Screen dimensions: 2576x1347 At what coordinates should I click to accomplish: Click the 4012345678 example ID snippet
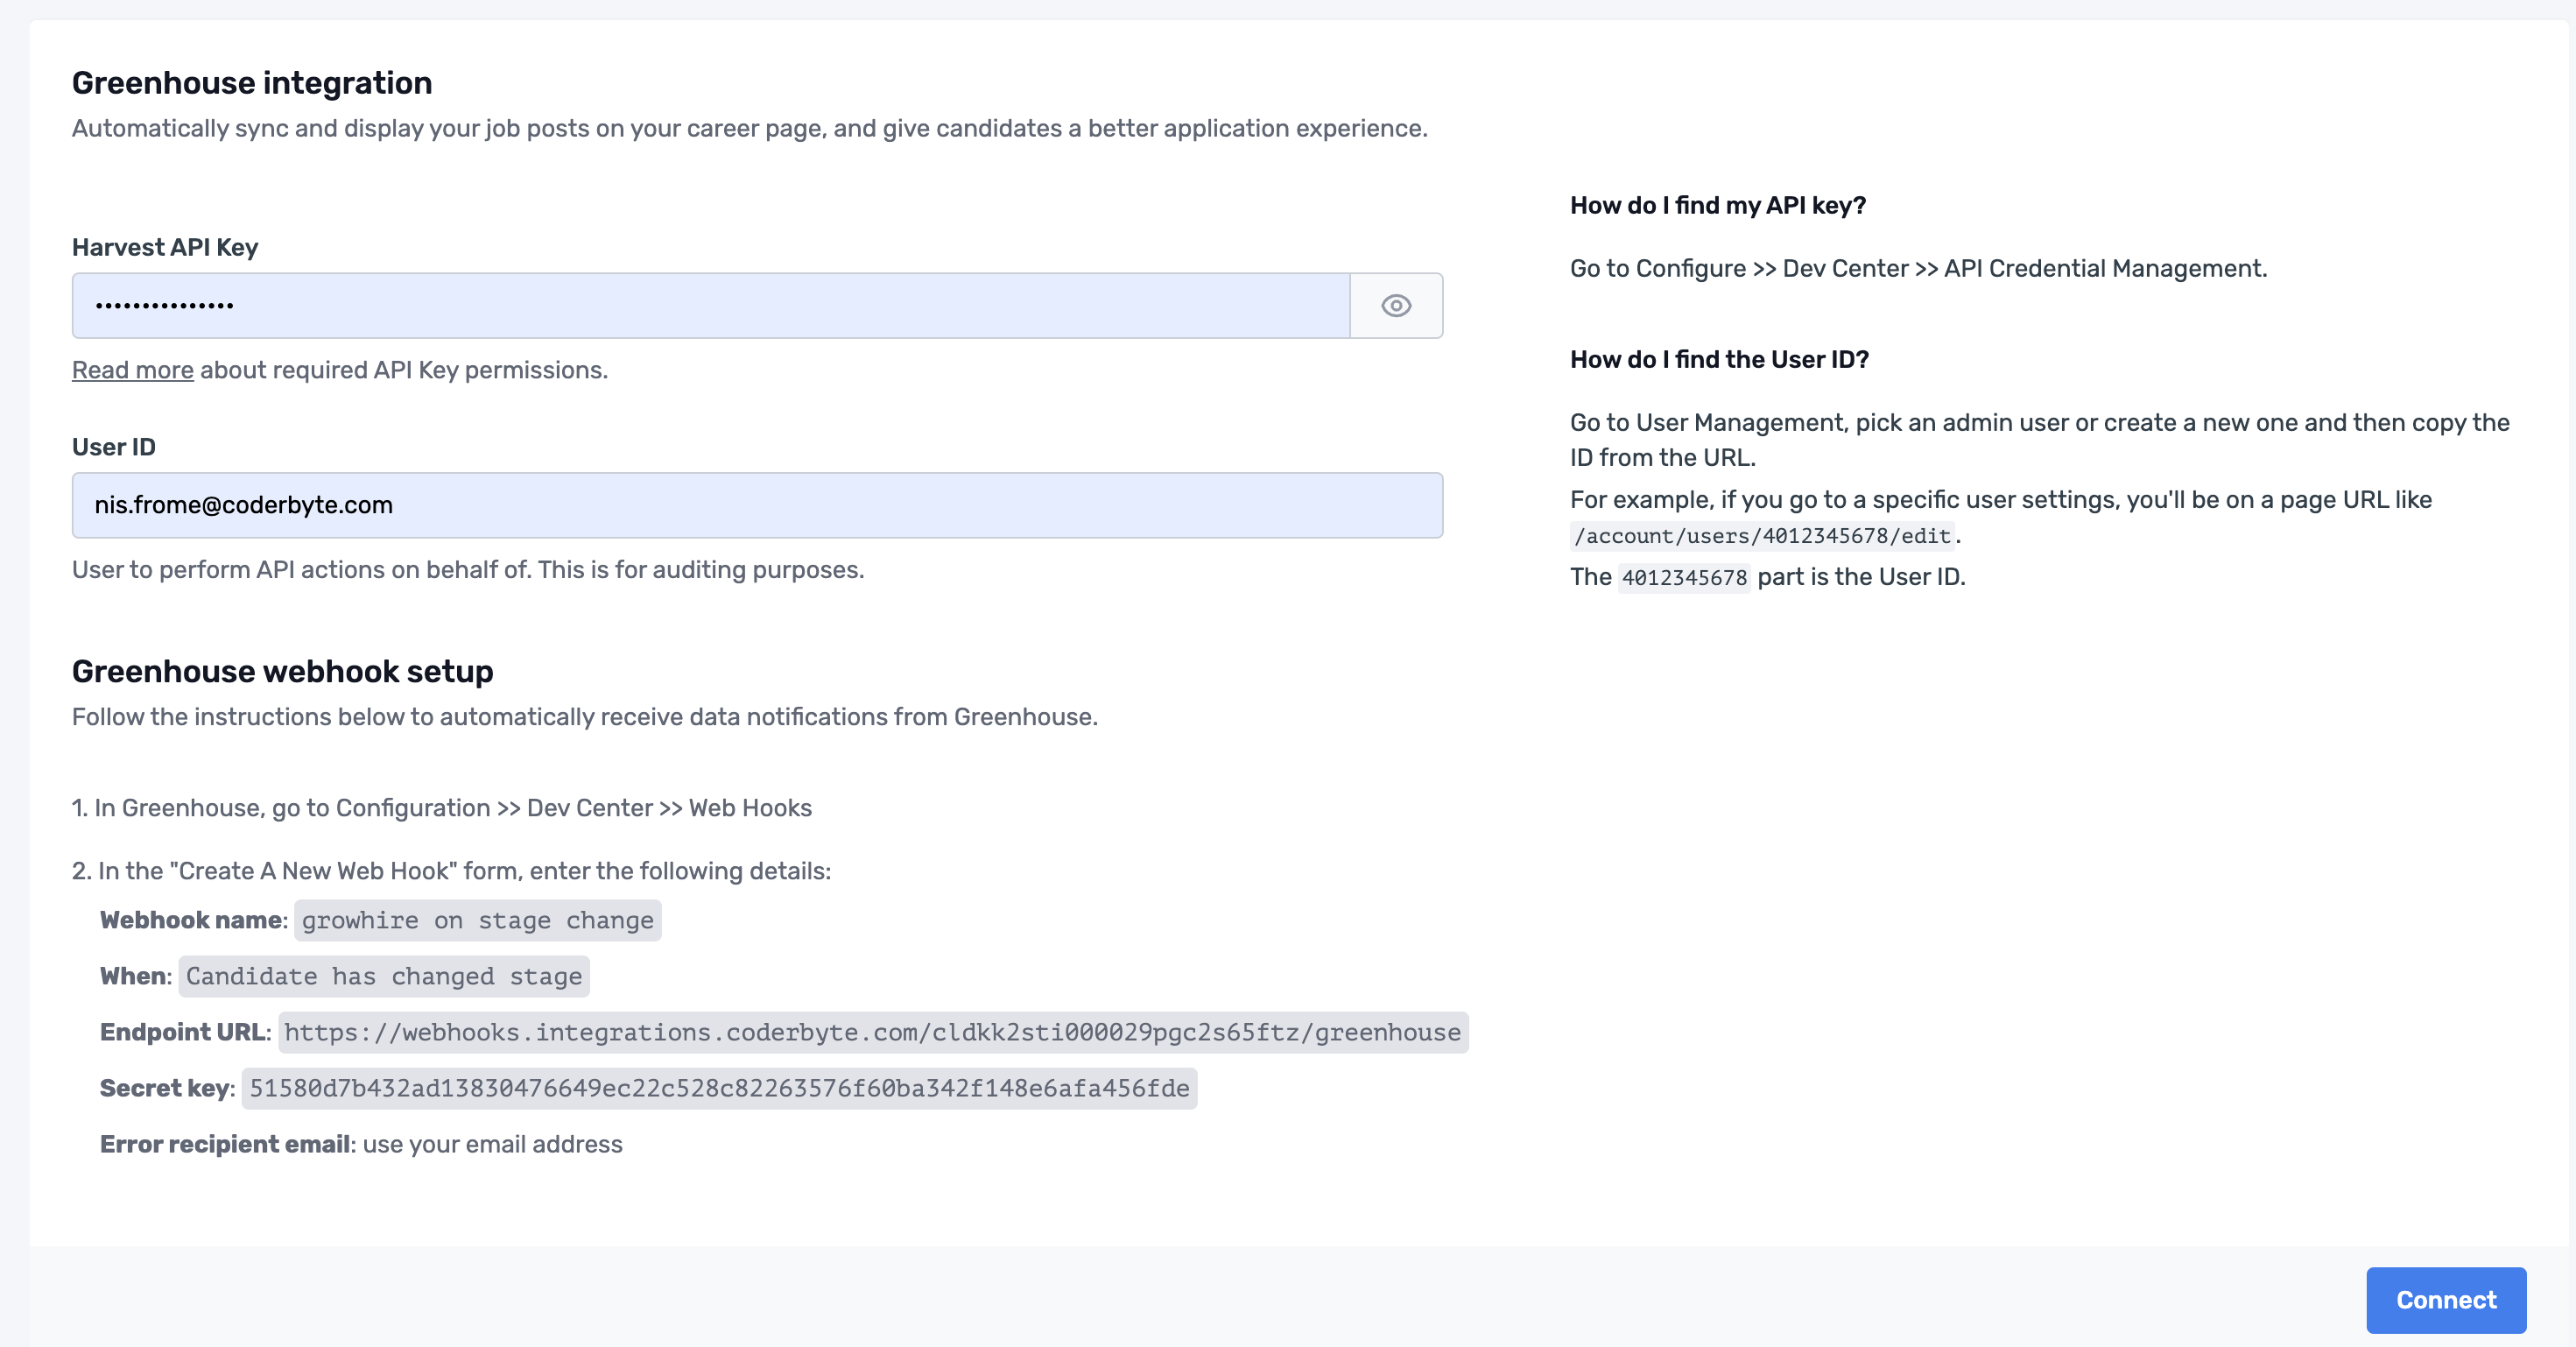[x=1683, y=577]
